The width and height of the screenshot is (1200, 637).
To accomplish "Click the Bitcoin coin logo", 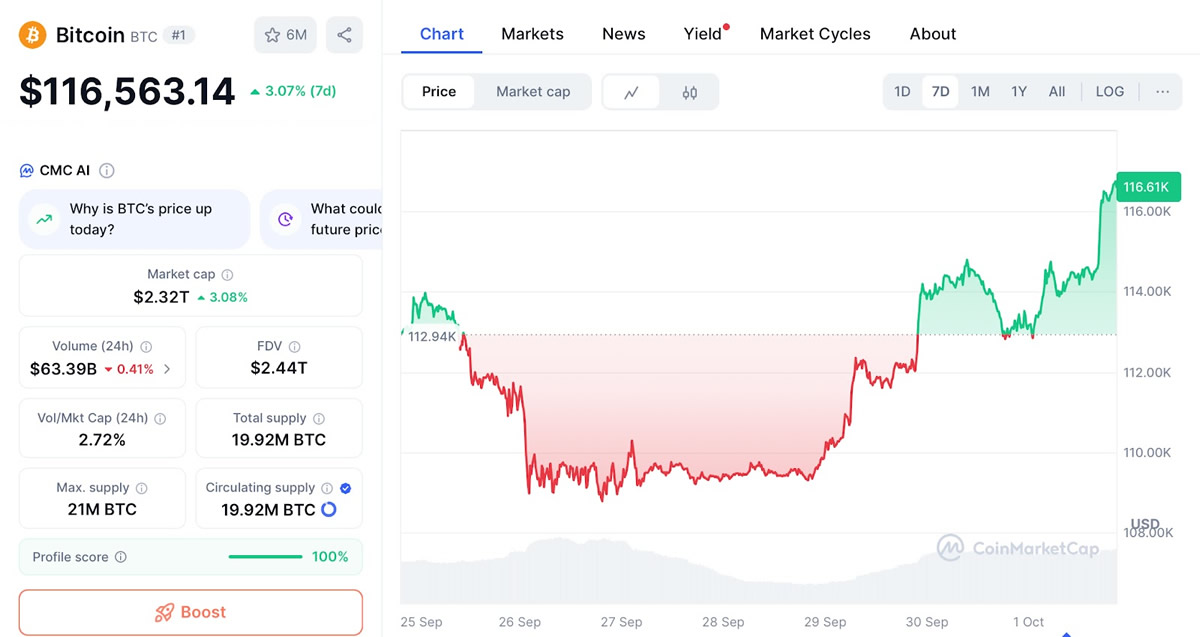I will 31,34.
